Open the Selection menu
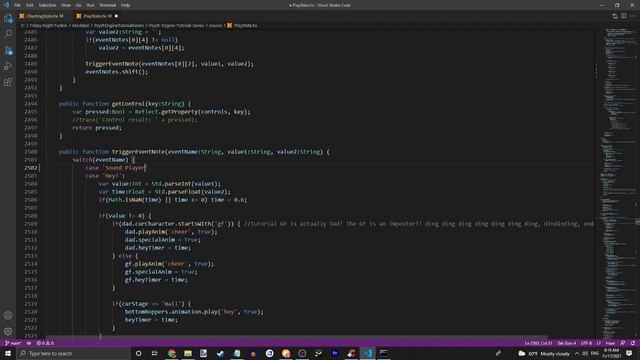 click(47, 5)
